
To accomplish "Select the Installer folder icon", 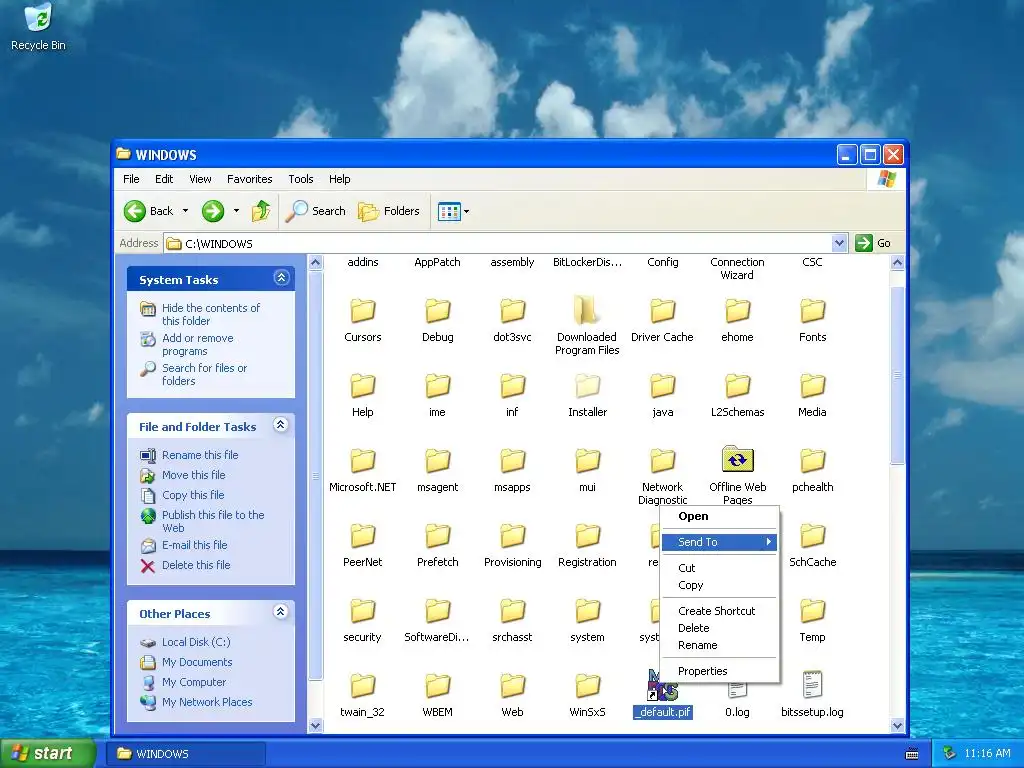I will 587,386.
